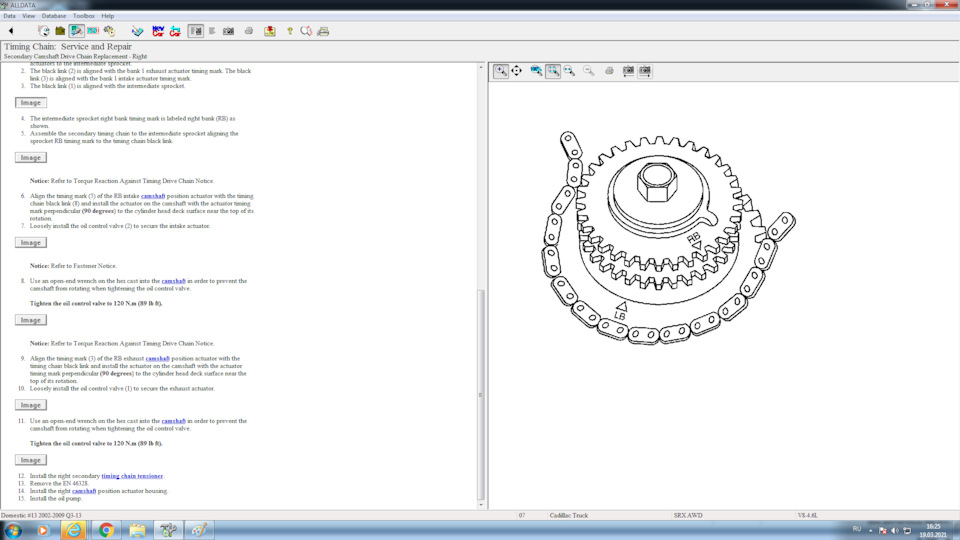The height and width of the screenshot is (540, 960).
Task: Follow the camshaft link in step 6
Action: pos(152,196)
